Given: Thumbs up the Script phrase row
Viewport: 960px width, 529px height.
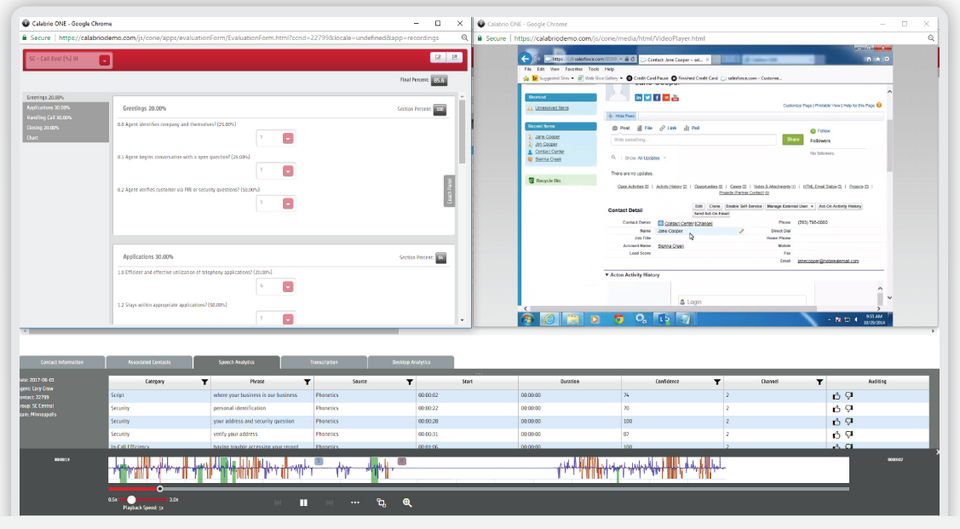Looking at the screenshot, I should click(x=836, y=396).
